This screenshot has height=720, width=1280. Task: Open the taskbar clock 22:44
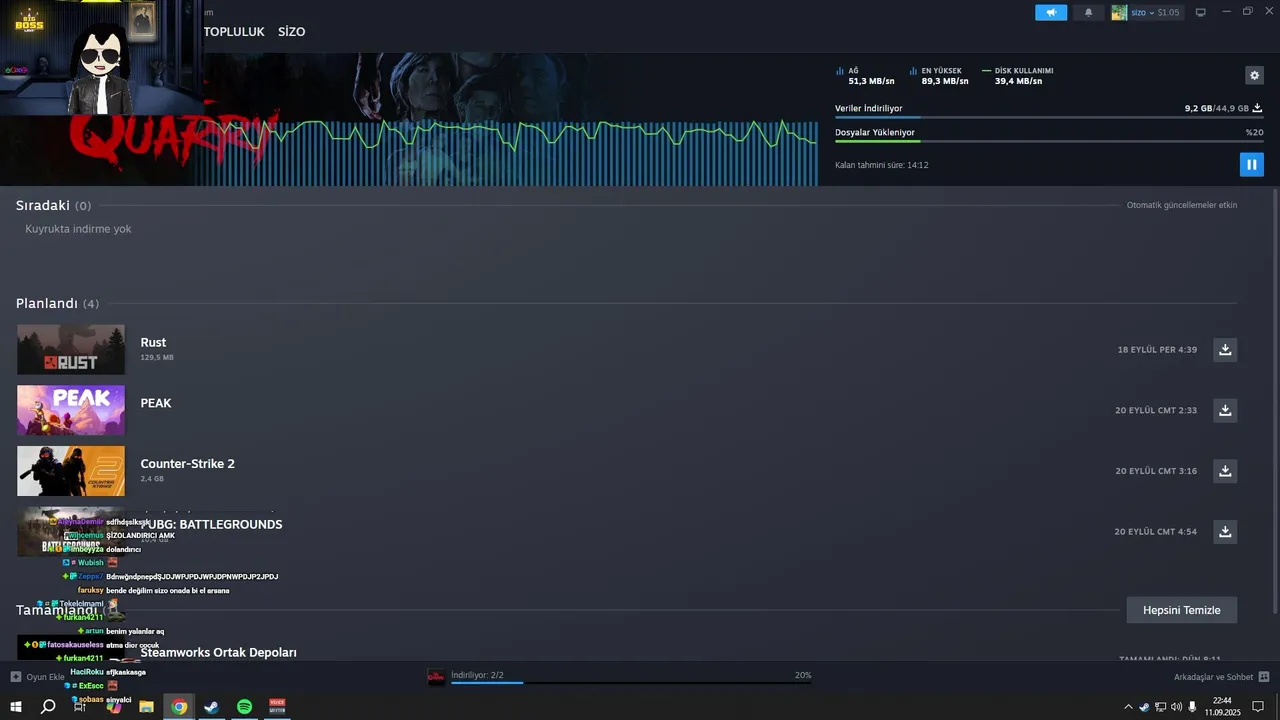[1222, 707]
